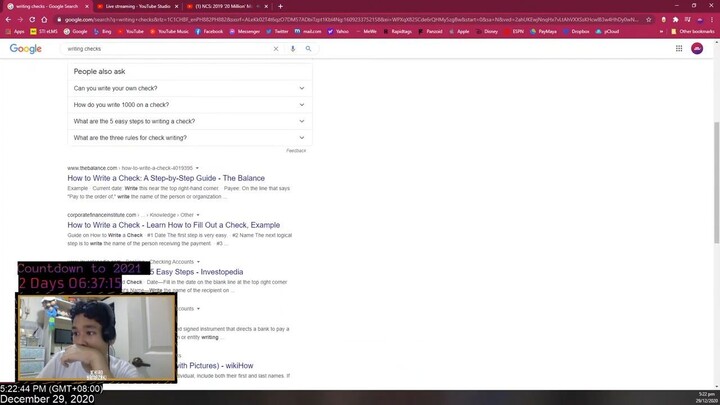The width and height of the screenshot is (720, 405).
Task: Open the Twitter bookmark
Action: click(x=277, y=32)
